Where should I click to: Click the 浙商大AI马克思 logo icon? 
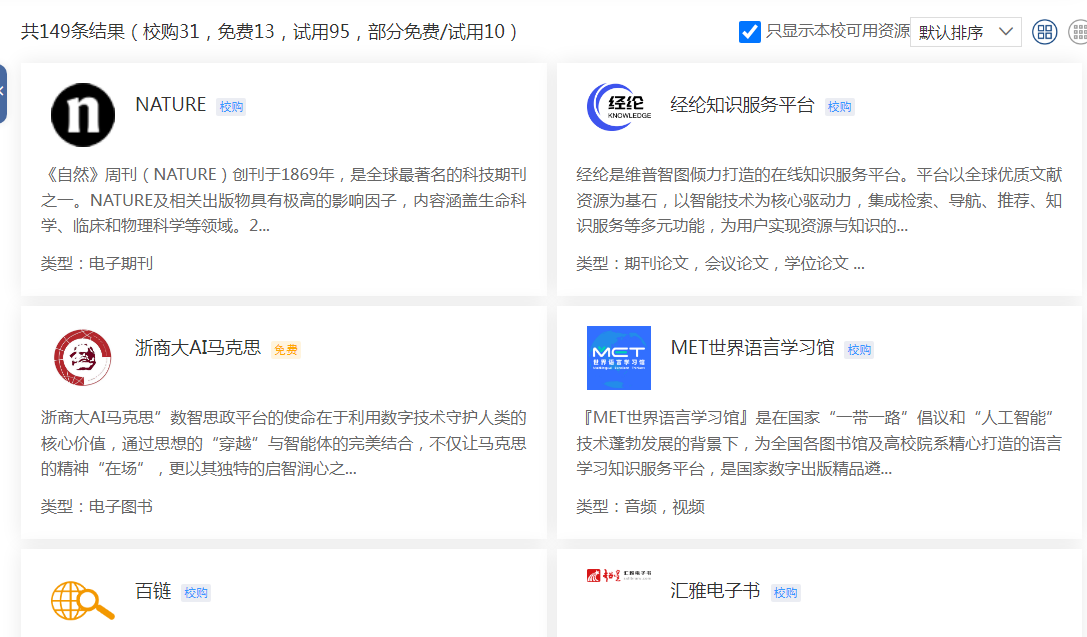point(82,358)
